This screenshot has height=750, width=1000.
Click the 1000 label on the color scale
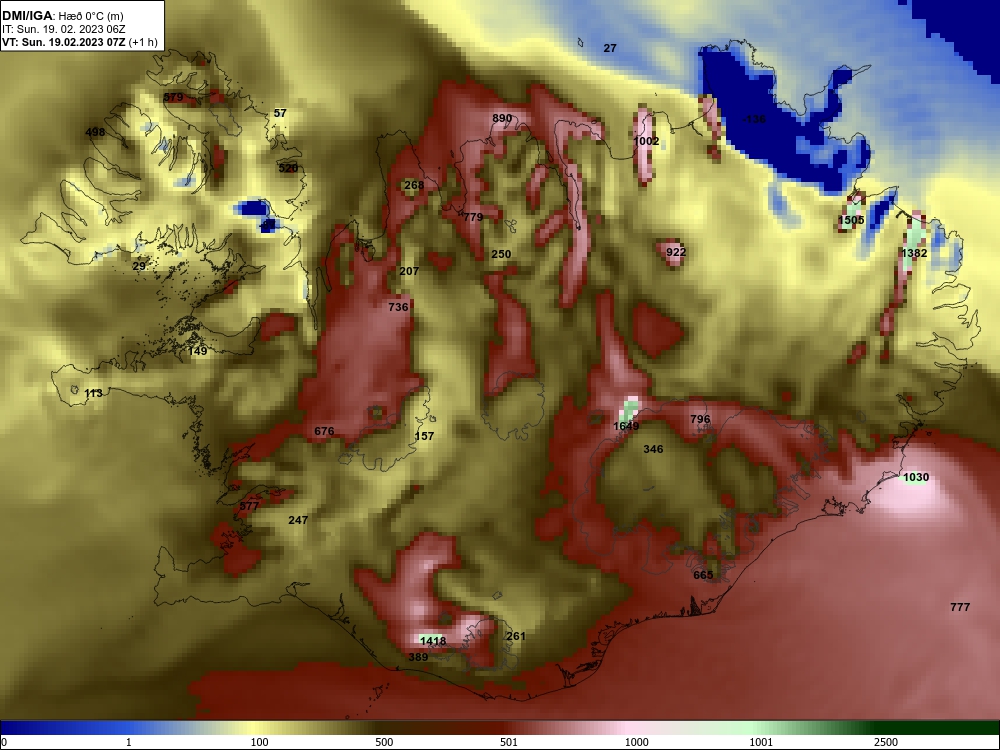tap(636, 742)
